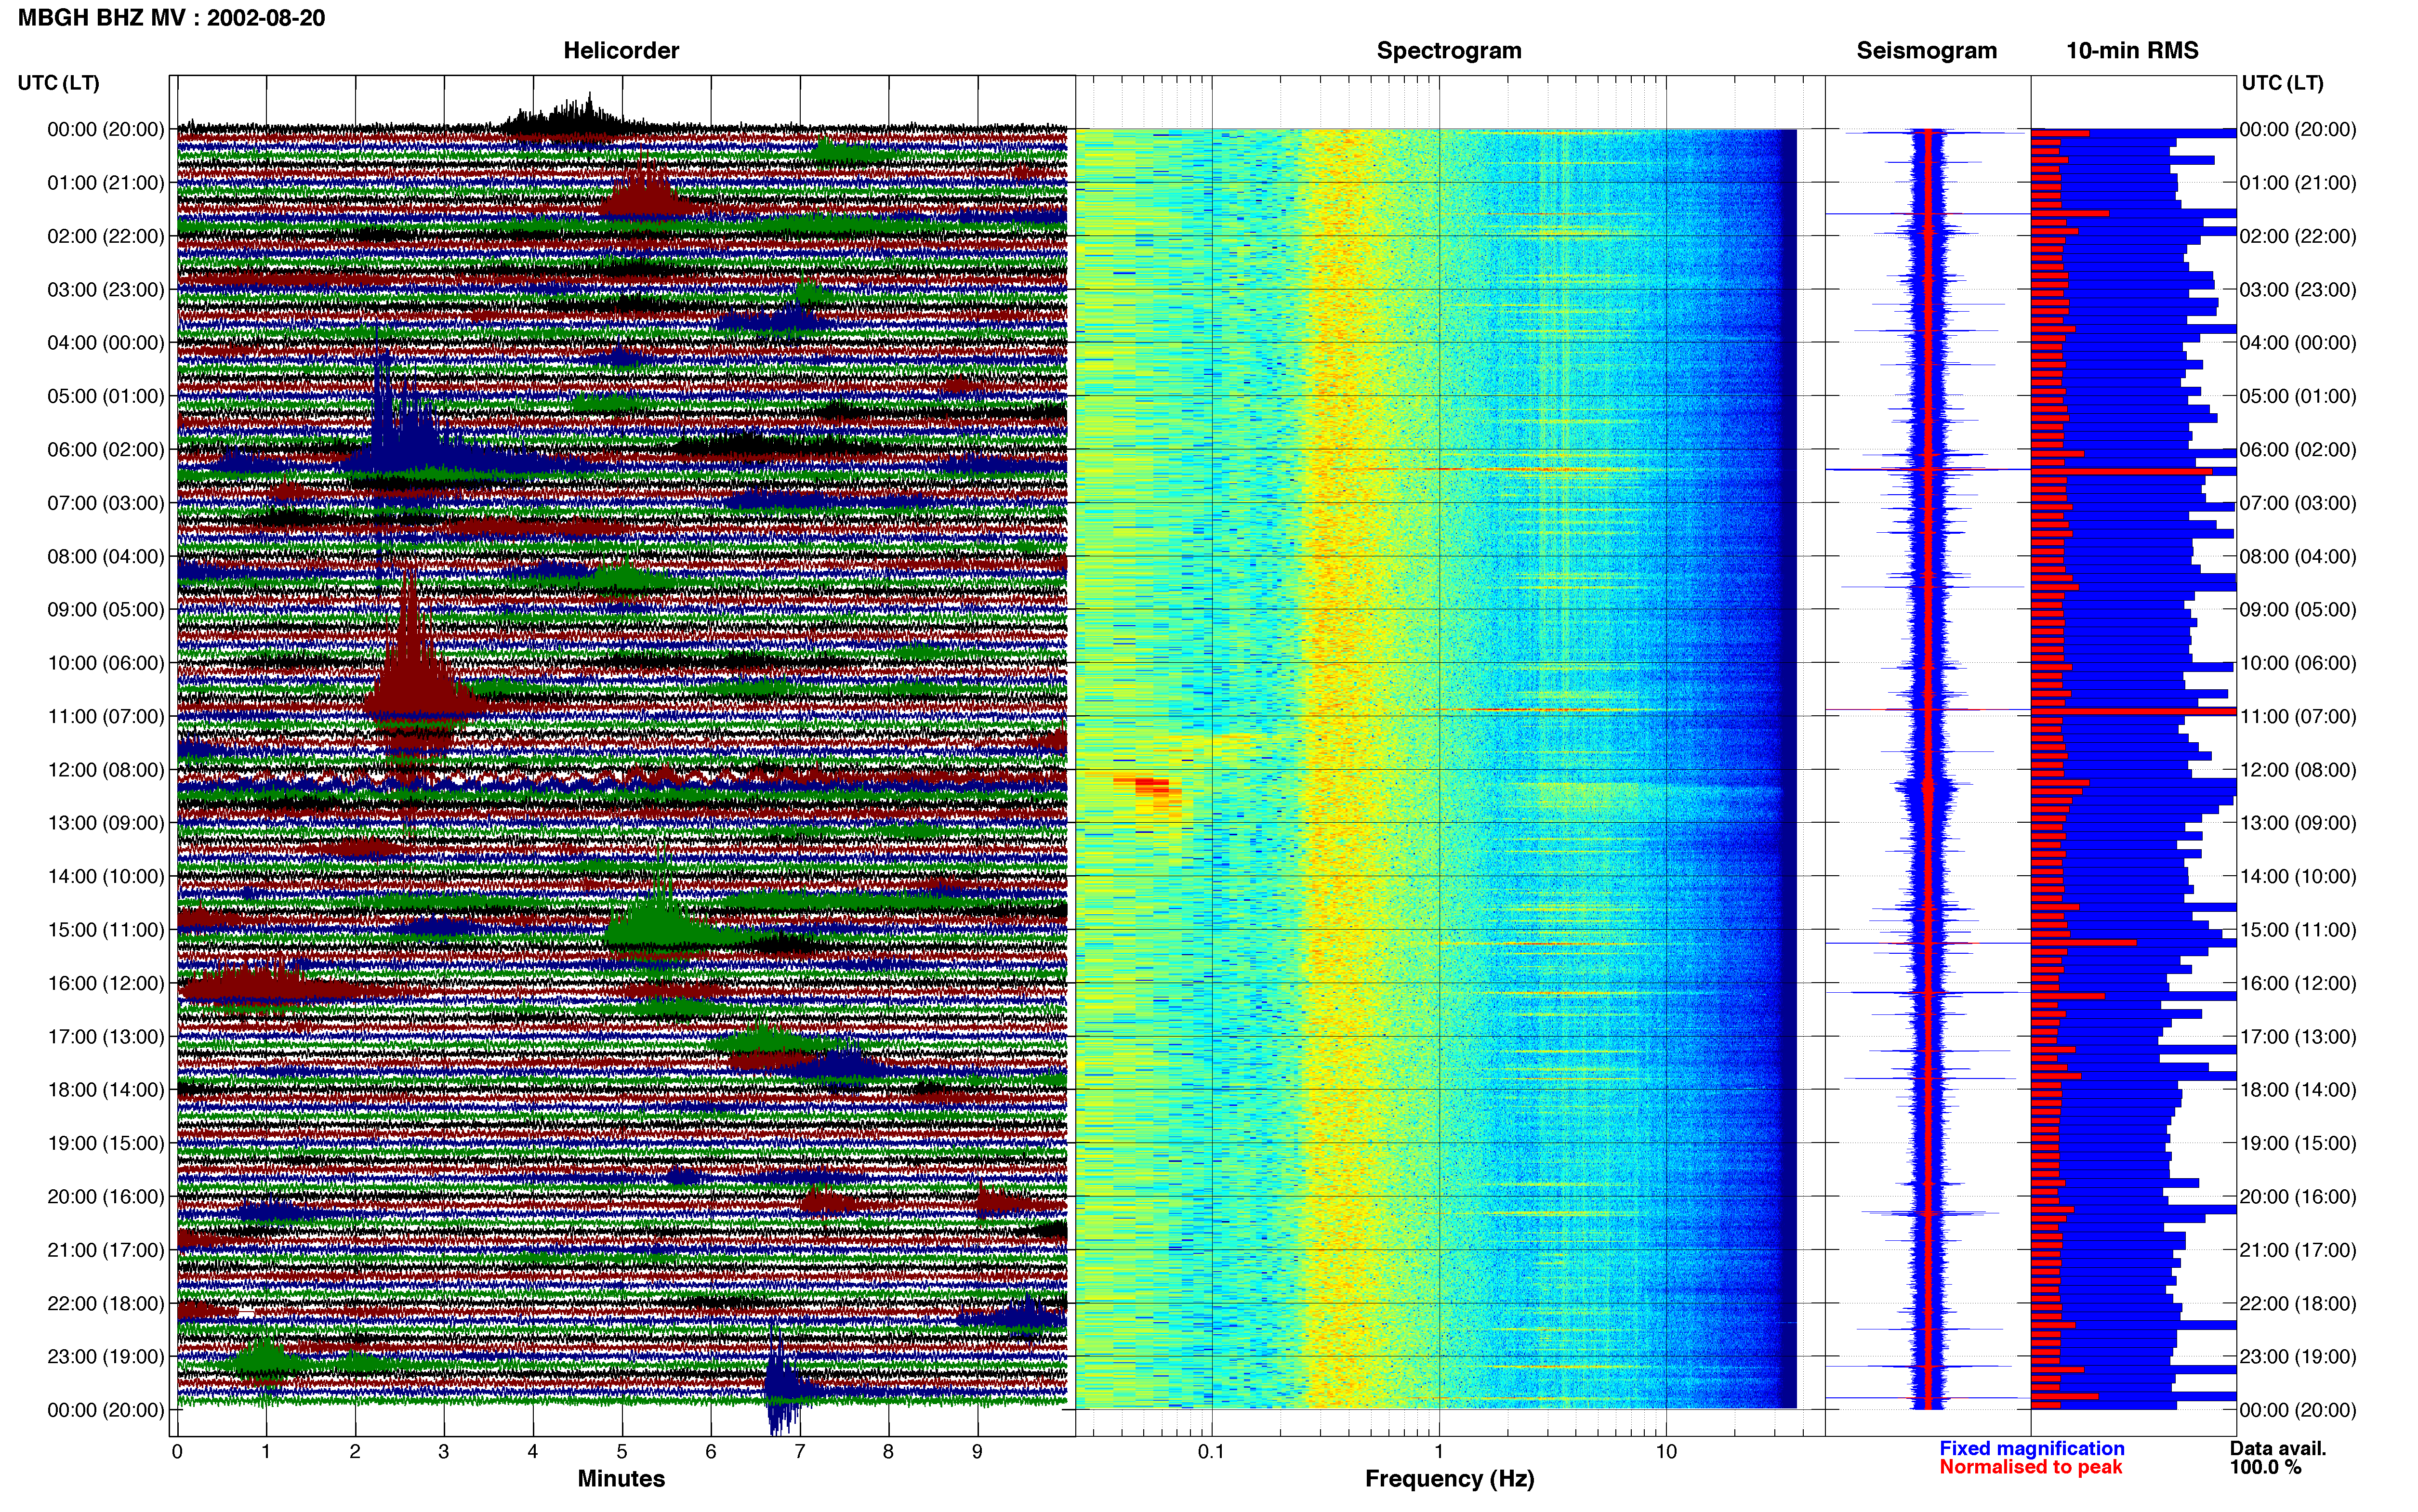This screenshot has height=1512, width=2418.
Task: Click the 100.0 % data availability value
Action: [x=2265, y=1468]
